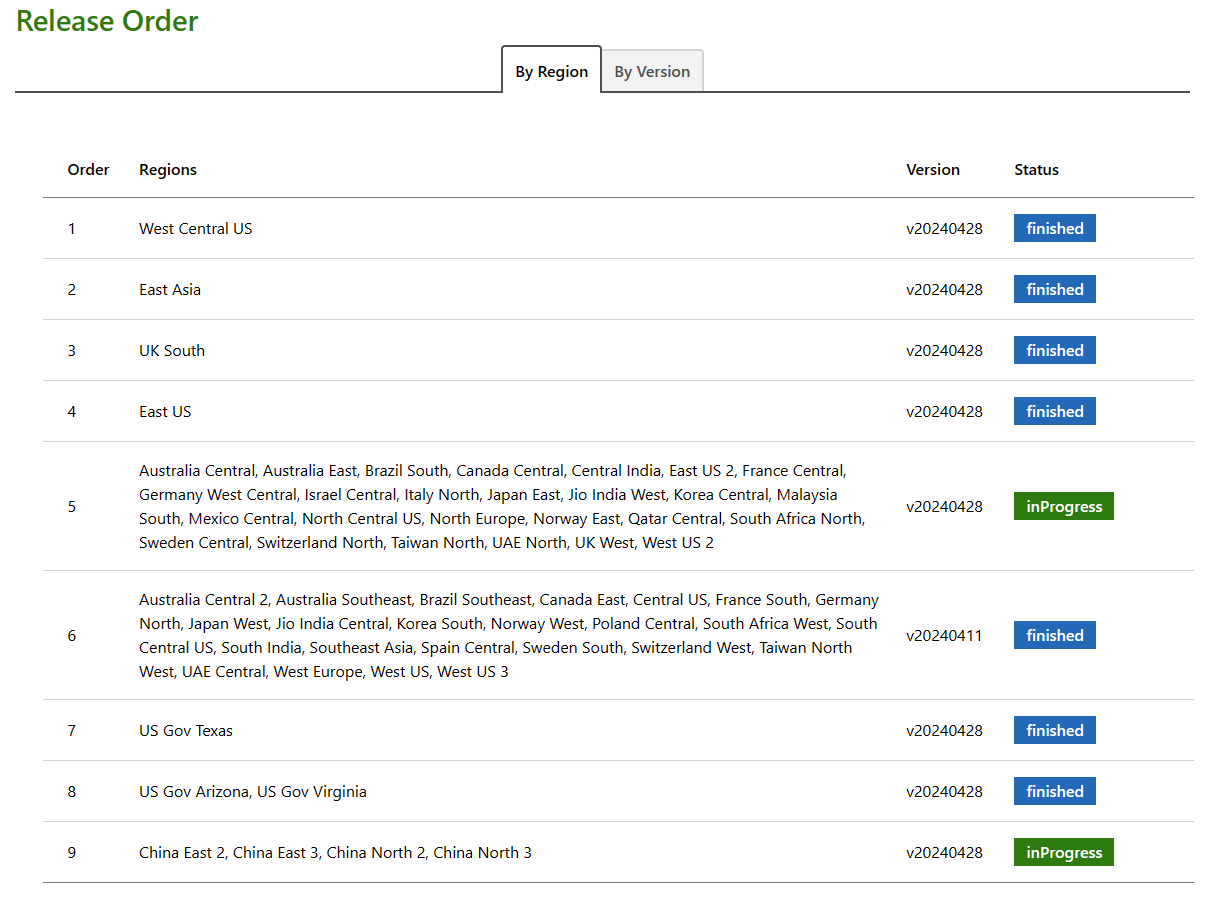Click the finished status for UK South
Viewport: 1221px width, 902px height.
point(1054,350)
